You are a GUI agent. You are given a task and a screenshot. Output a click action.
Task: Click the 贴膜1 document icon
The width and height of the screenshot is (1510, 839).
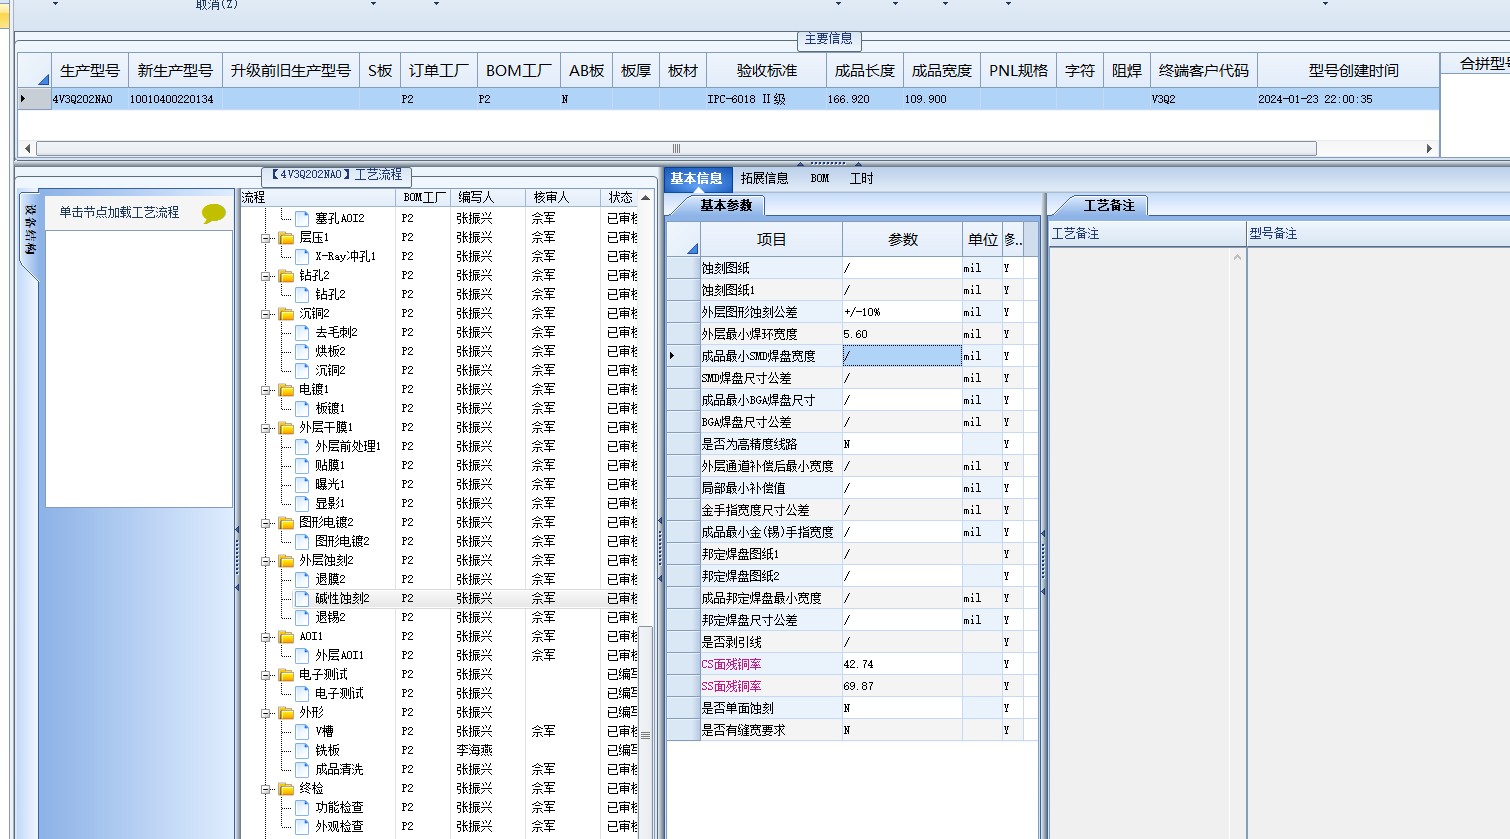pyautogui.click(x=302, y=465)
